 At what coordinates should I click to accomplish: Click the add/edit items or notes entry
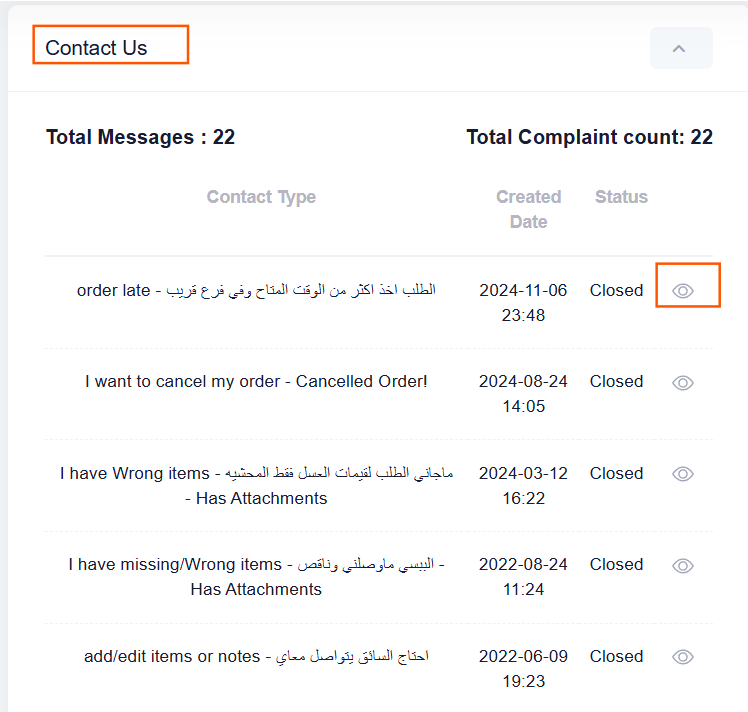256,656
